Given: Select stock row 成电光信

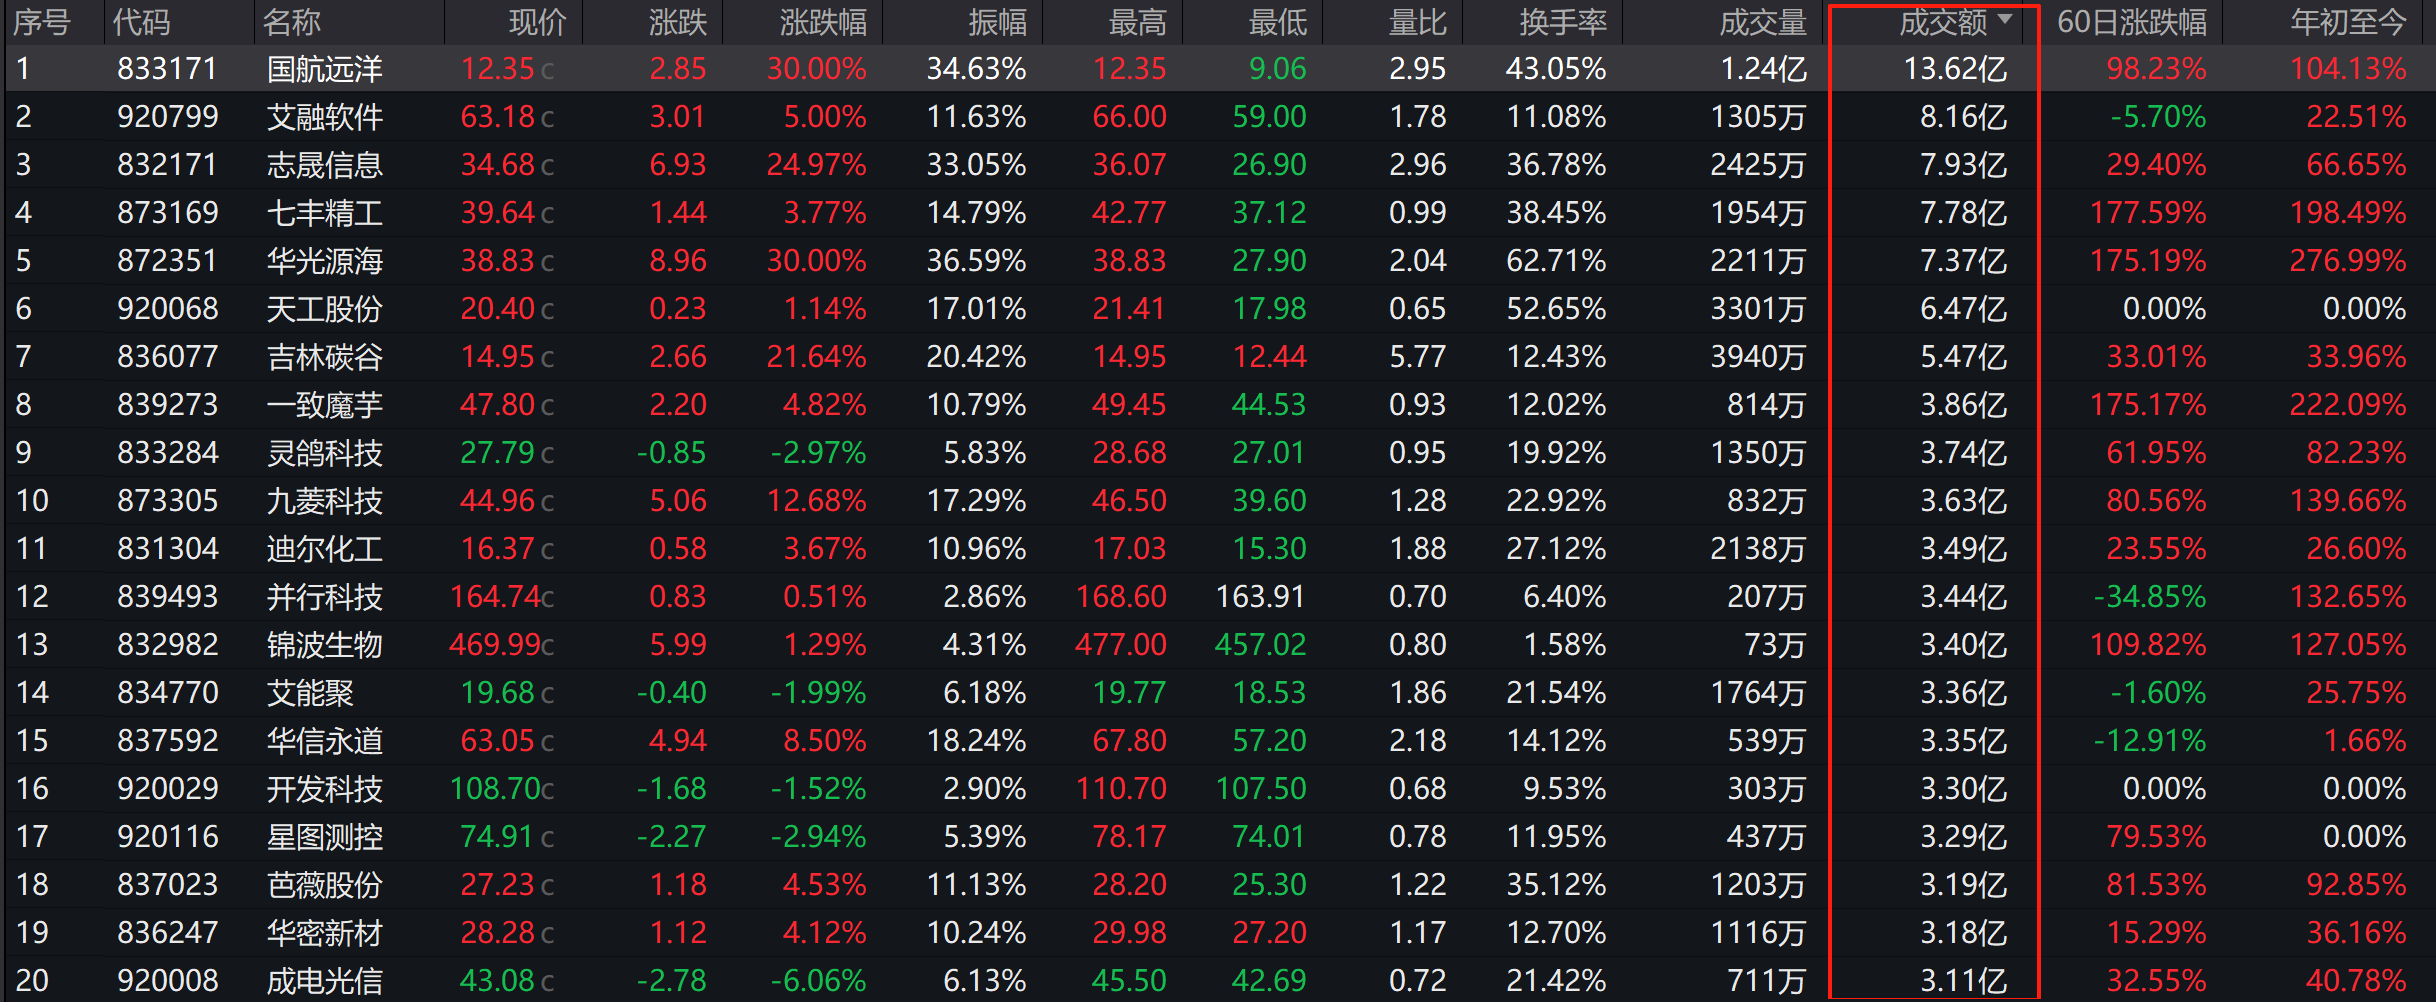Looking at the screenshot, I should 1218,981.
